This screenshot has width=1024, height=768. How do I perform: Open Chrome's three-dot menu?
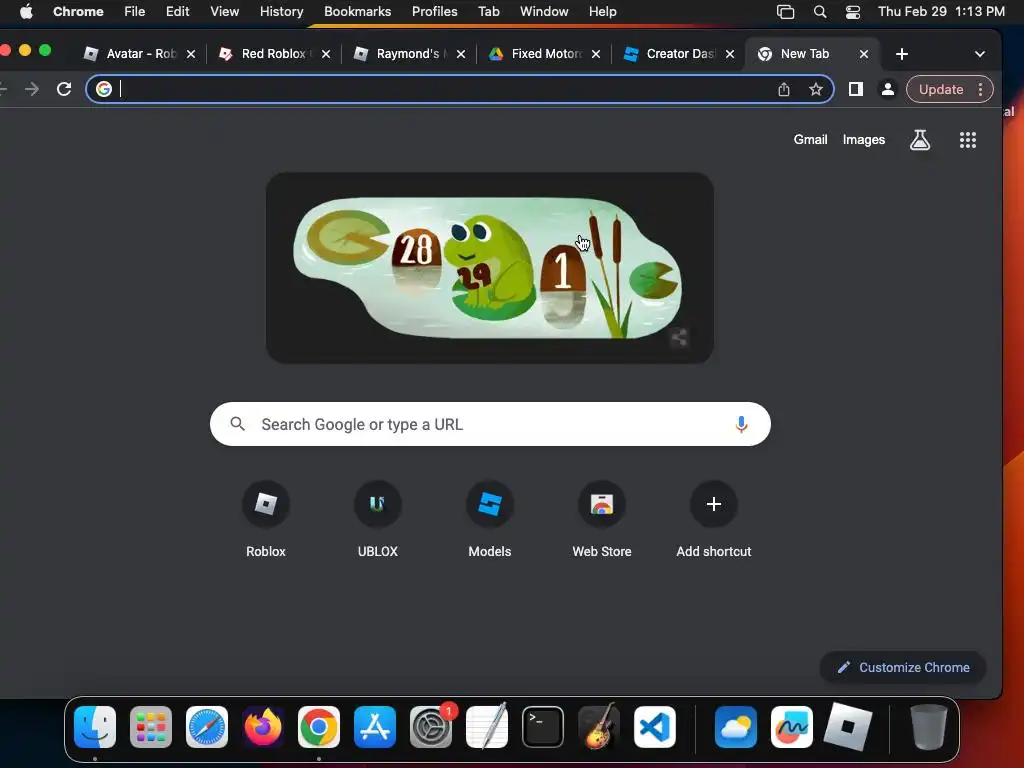click(980, 89)
